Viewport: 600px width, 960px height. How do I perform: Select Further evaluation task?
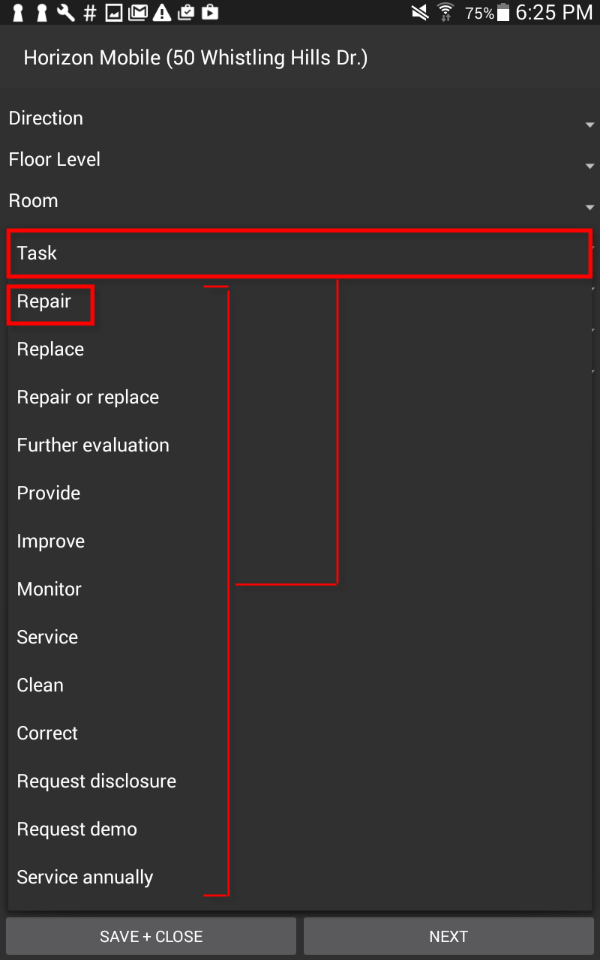(93, 446)
